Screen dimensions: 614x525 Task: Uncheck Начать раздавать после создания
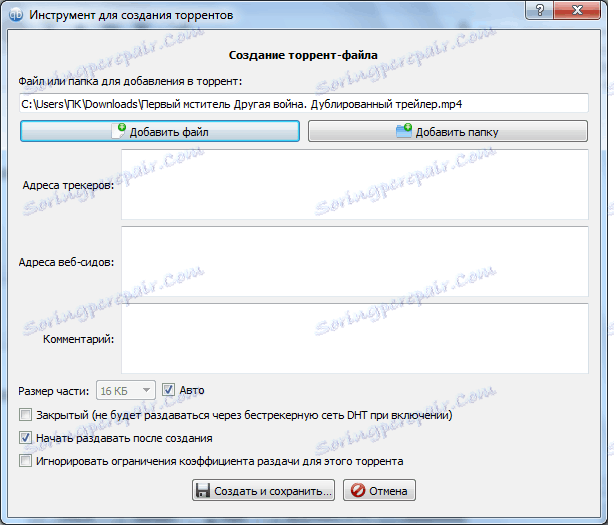click(x=25, y=438)
